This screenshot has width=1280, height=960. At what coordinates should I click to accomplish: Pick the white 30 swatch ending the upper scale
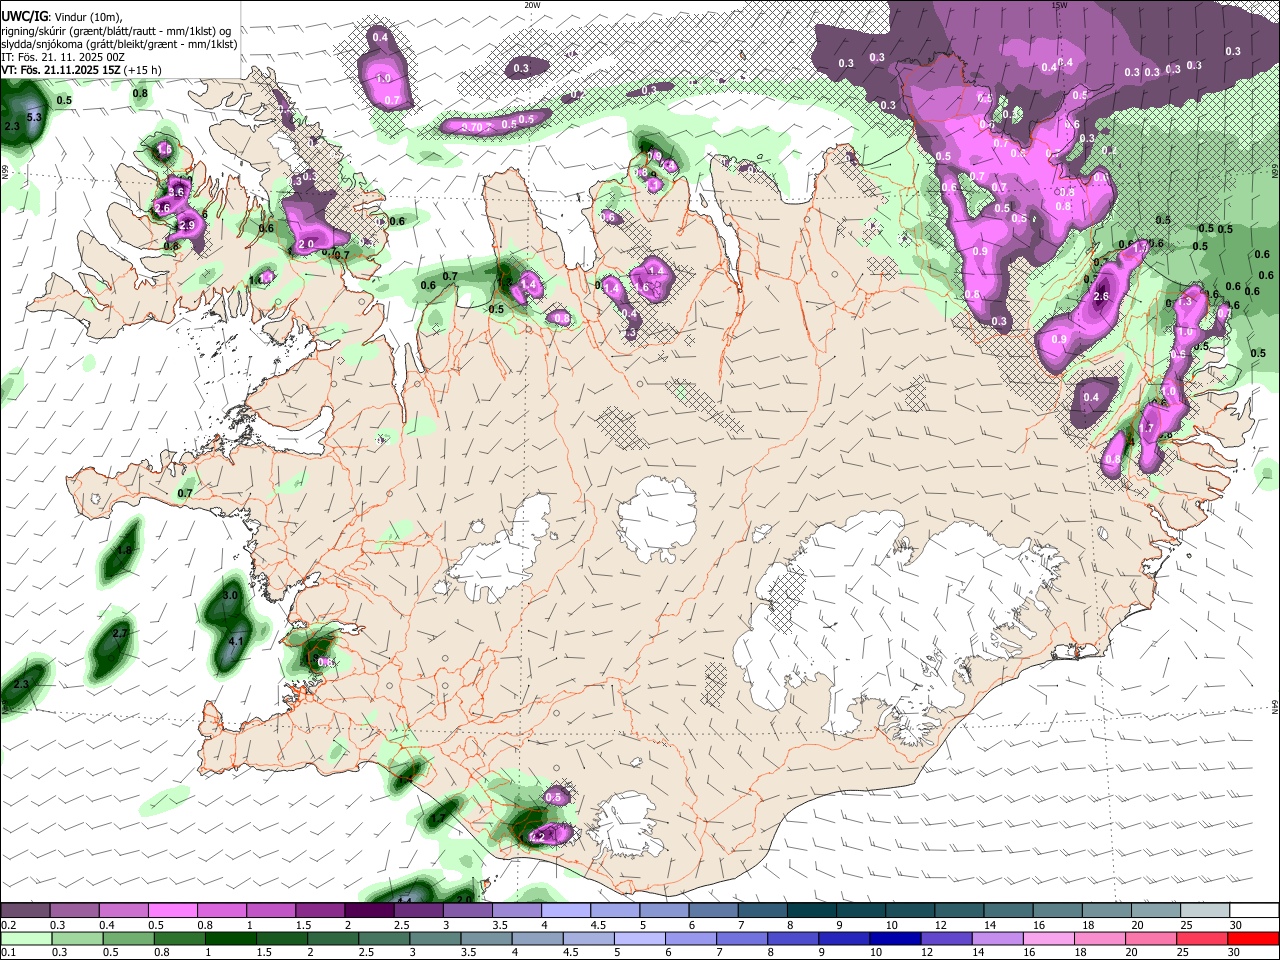pyautogui.click(x=1254, y=911)
